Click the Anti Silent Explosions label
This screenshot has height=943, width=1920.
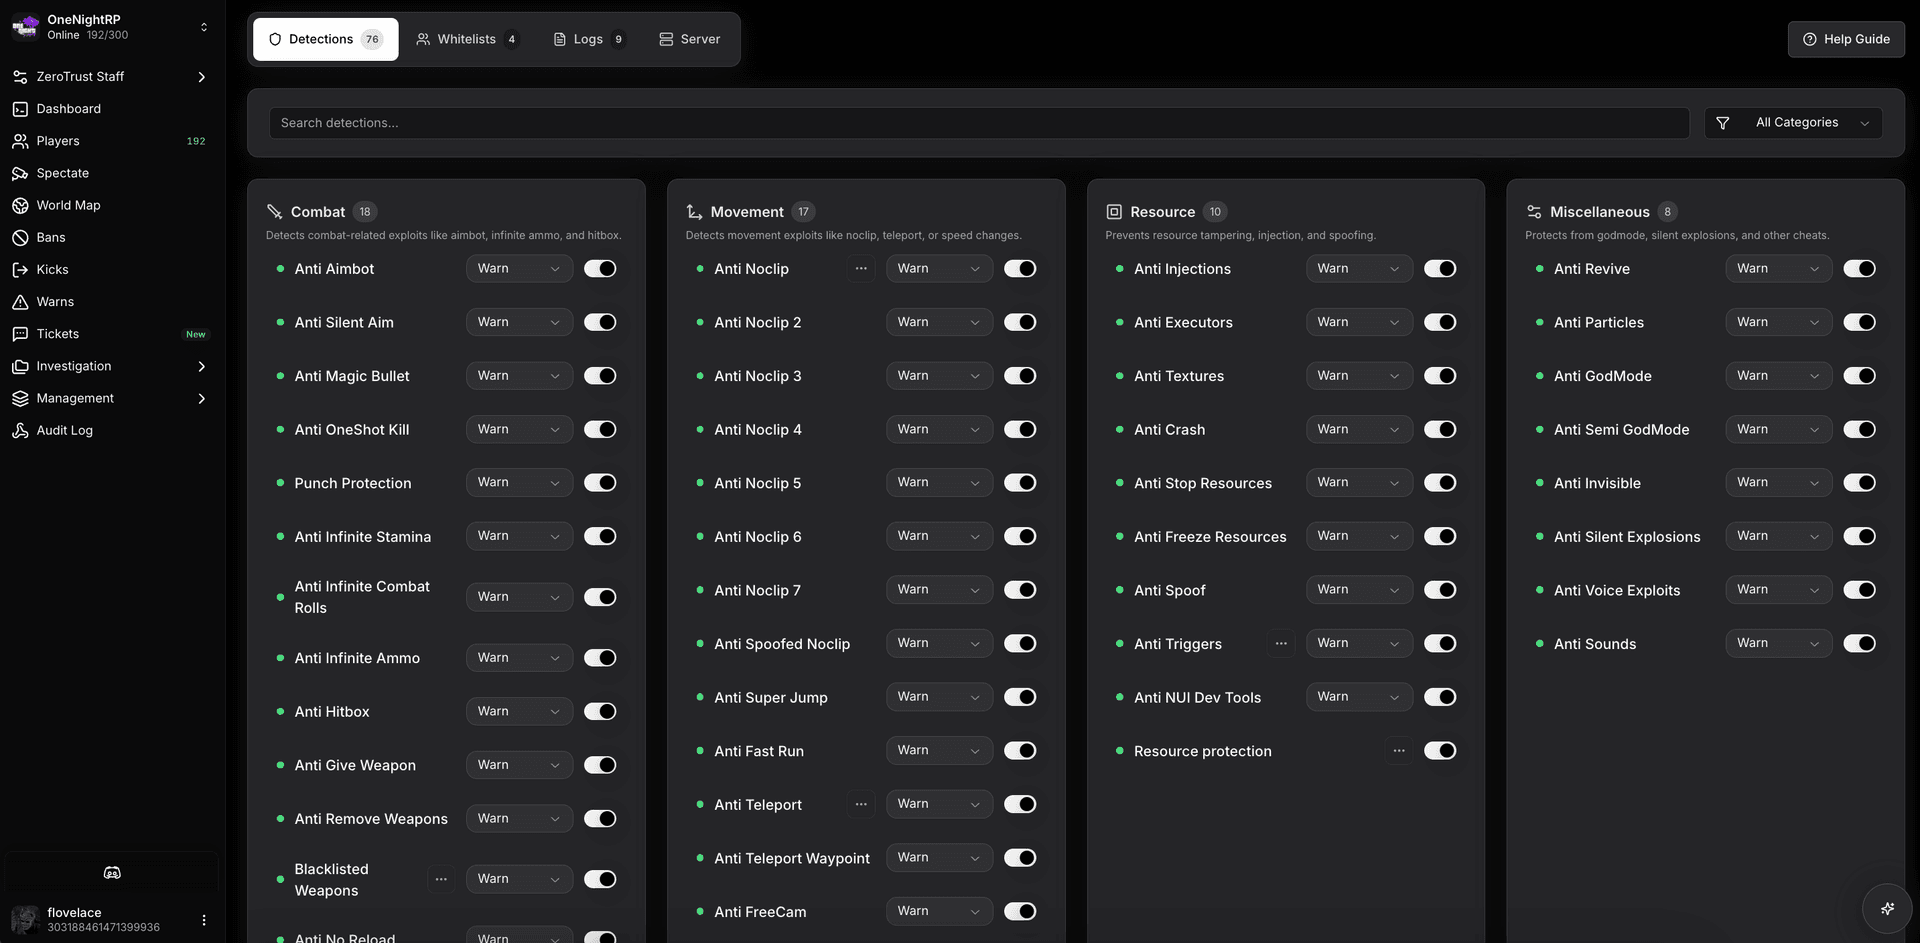[x=1627, y=537]
